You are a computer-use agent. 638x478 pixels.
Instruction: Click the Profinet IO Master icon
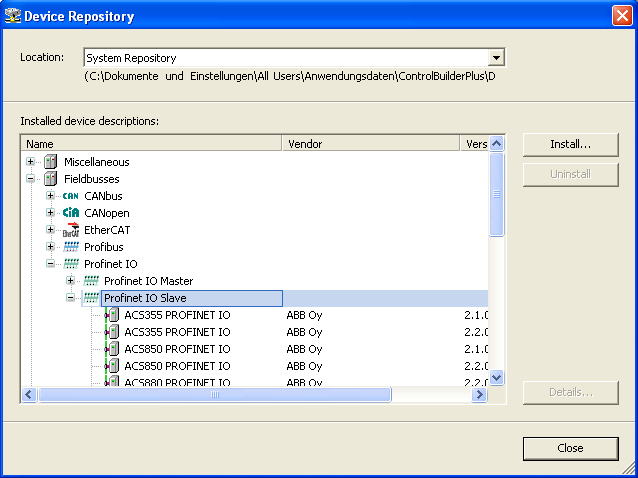tap(91, 281)
